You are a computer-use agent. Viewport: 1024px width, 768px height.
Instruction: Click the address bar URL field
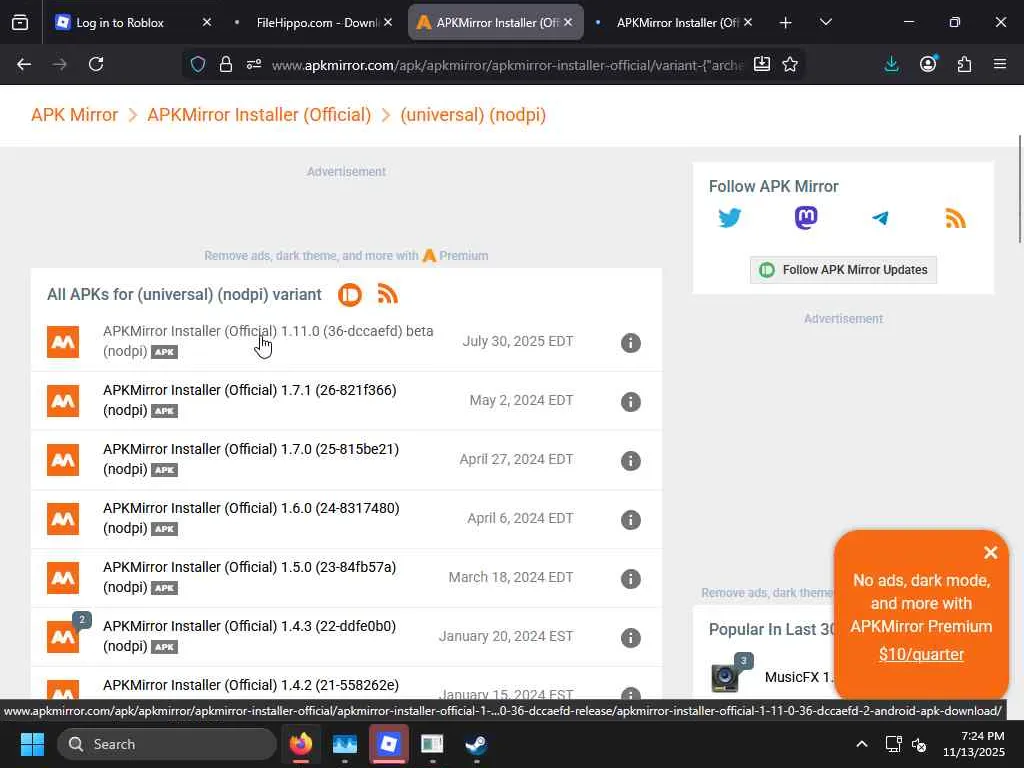(507, 65)
